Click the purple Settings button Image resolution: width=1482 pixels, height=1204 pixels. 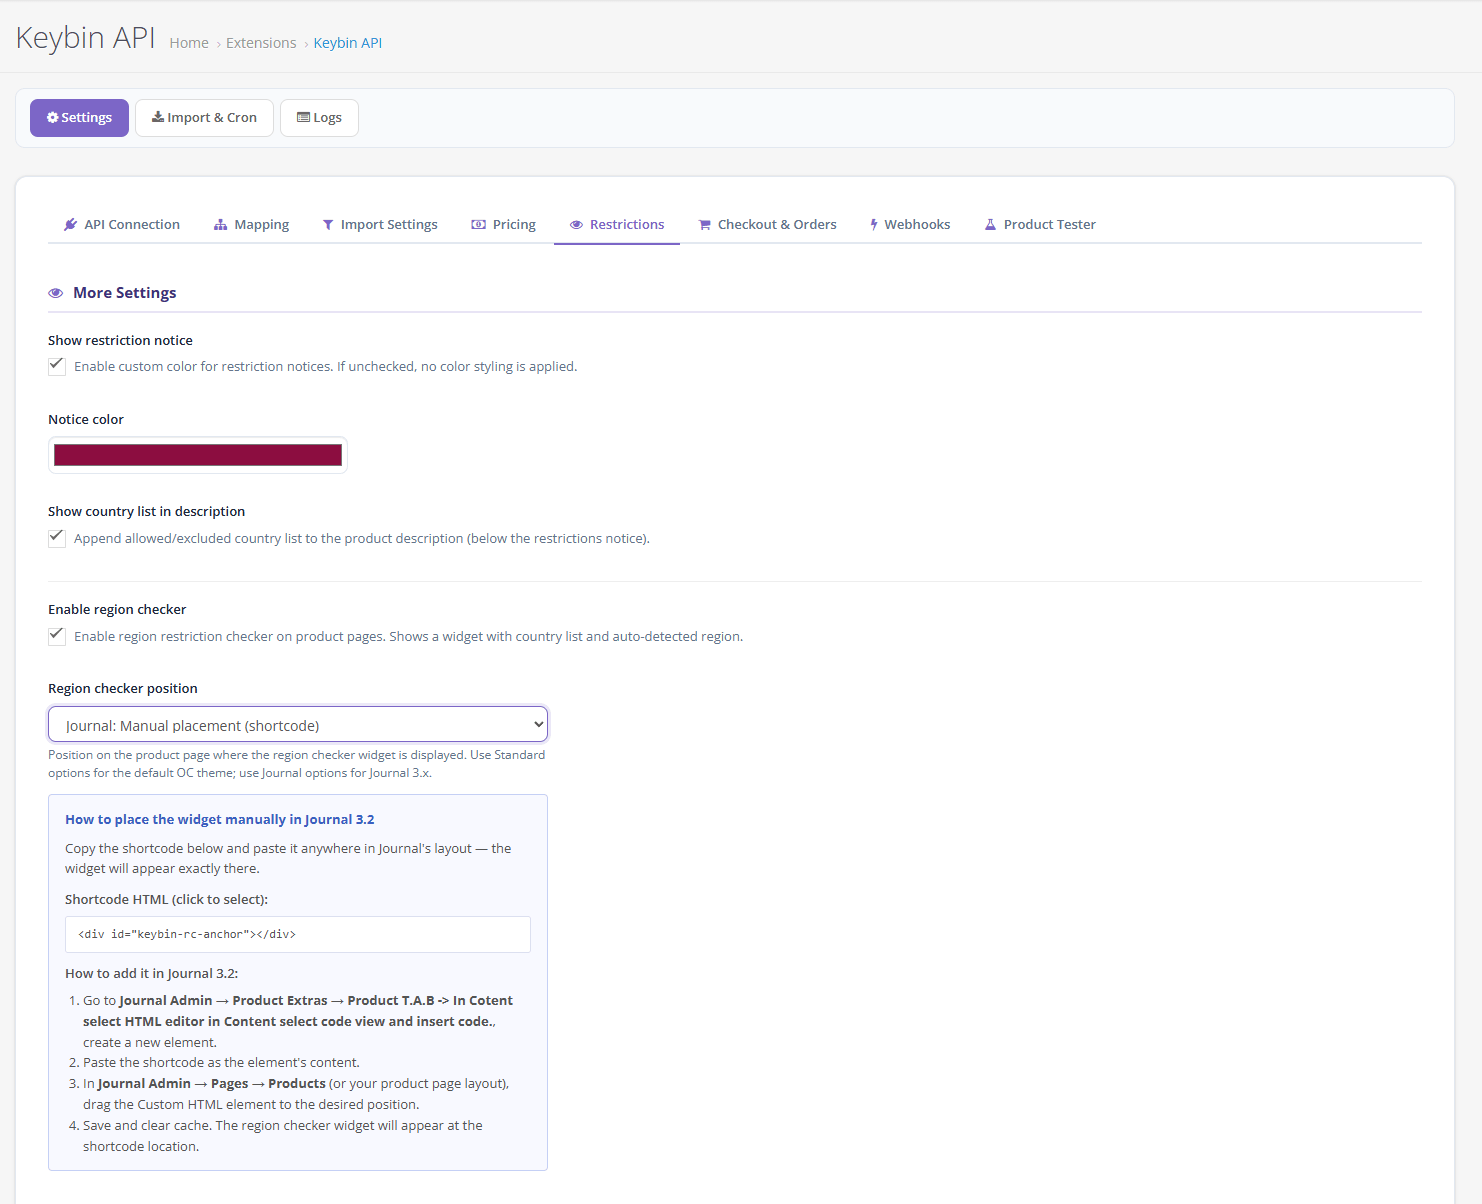79,118
